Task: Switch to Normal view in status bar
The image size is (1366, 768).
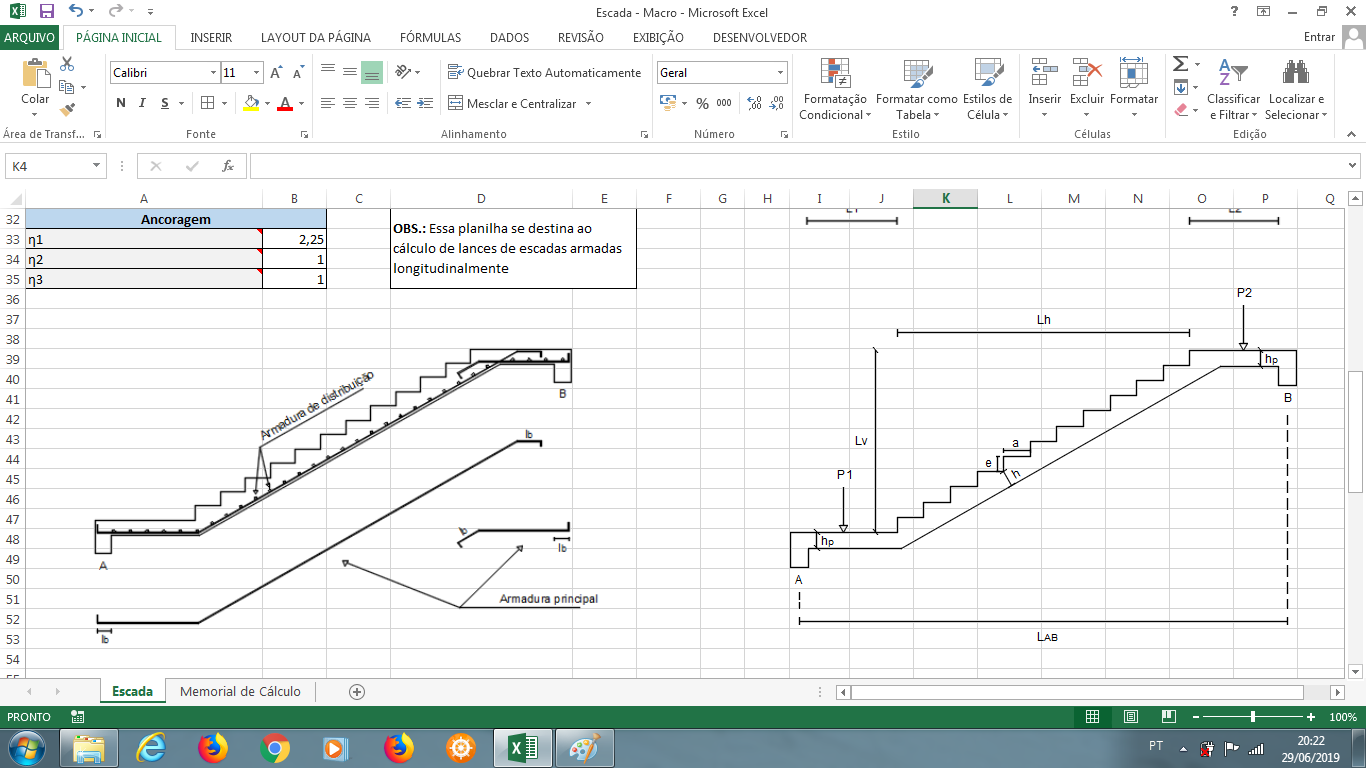Action: [1092, 717]
